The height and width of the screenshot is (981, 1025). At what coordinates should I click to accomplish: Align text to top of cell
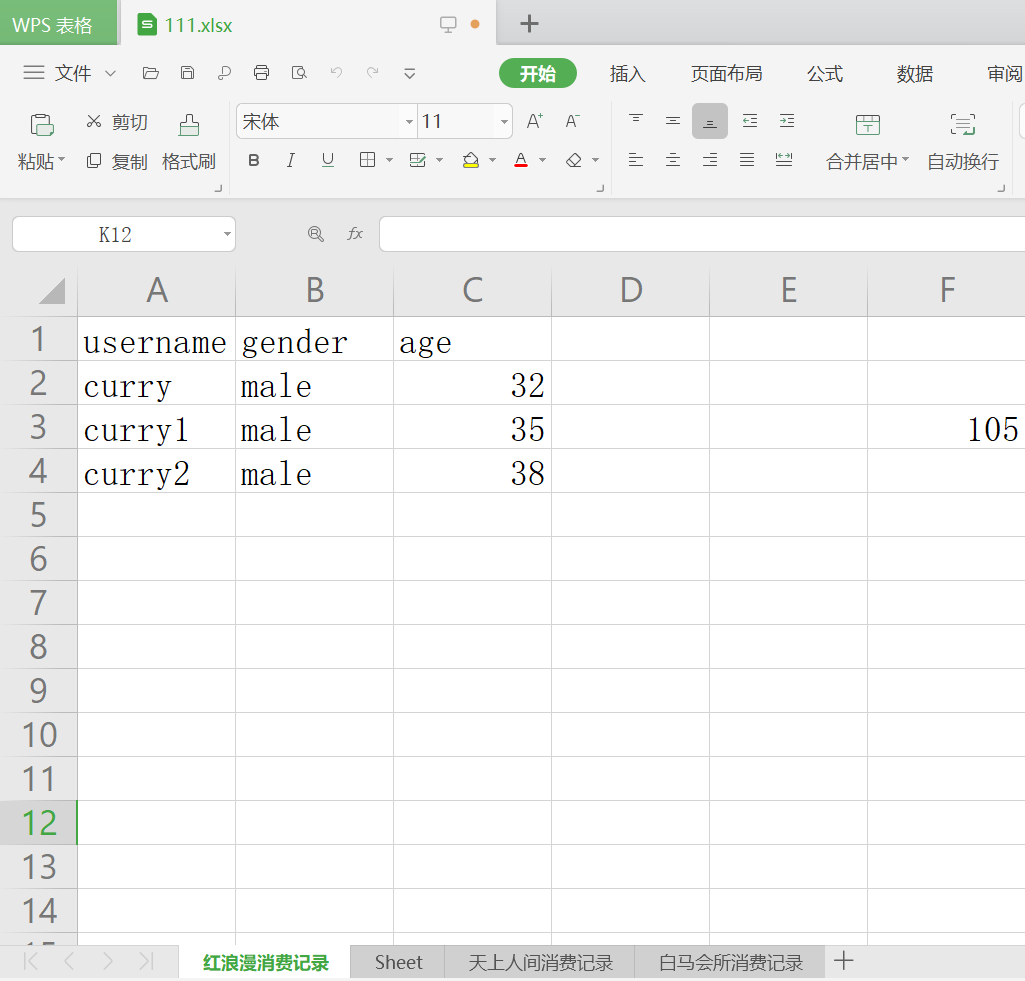(635, 121)
